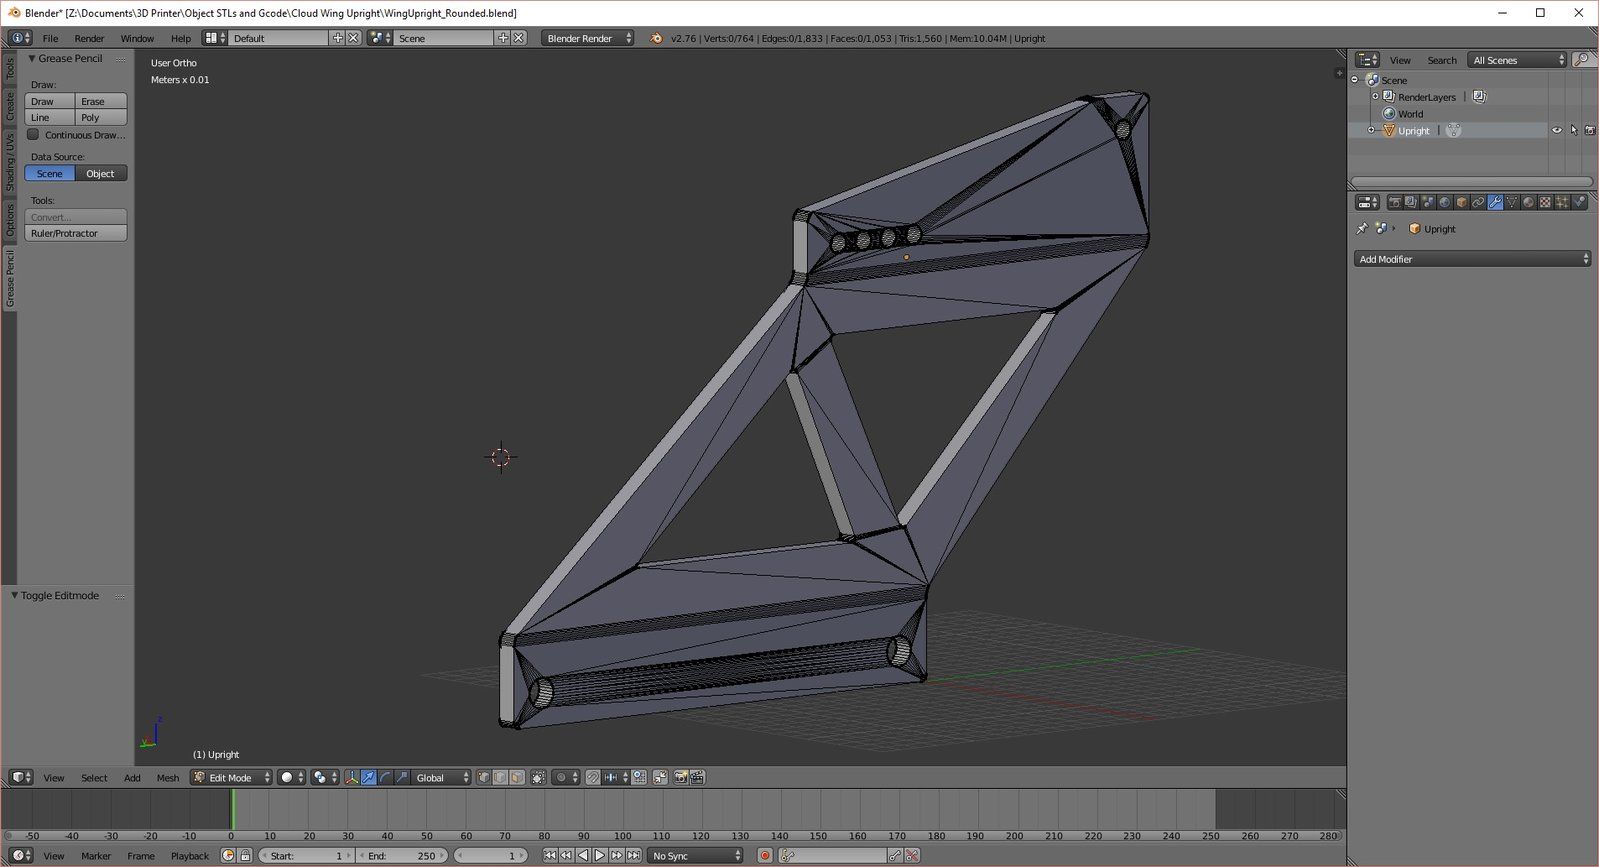Open viewport shading sphere selector
This screenshot has height=867, width=1599.
(x=291, y=777)
